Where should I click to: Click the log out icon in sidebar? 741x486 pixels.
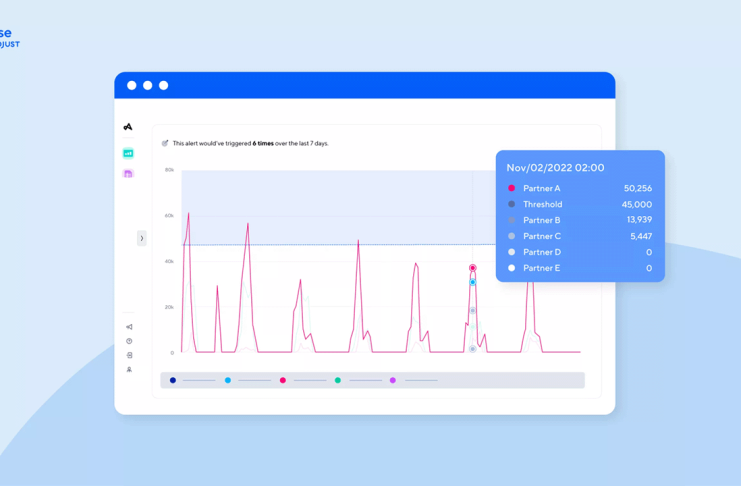pyautogui.click(x=129, y=356)
